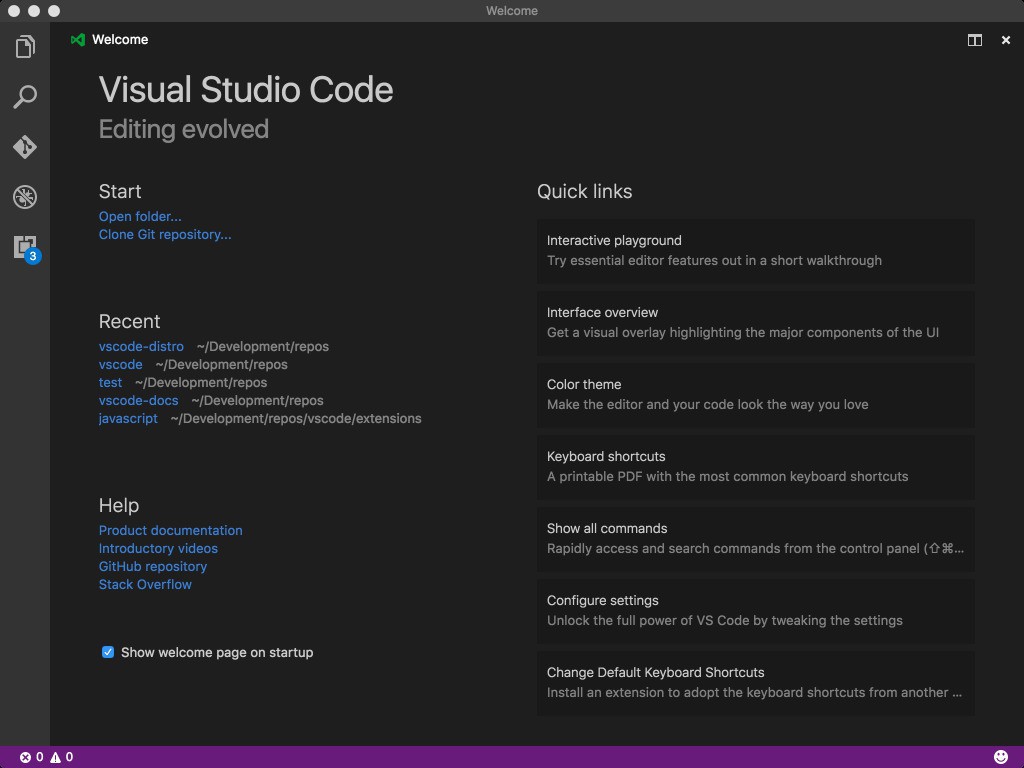Screen dimensions: 1024x768
Task: Open the Search view icon
Action: (x=25, y=97)
